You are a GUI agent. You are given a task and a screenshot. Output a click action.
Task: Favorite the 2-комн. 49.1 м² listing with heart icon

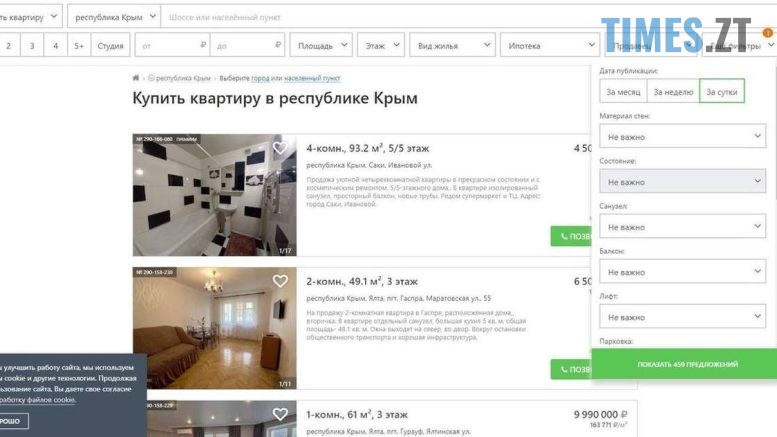tap(280, 281)
